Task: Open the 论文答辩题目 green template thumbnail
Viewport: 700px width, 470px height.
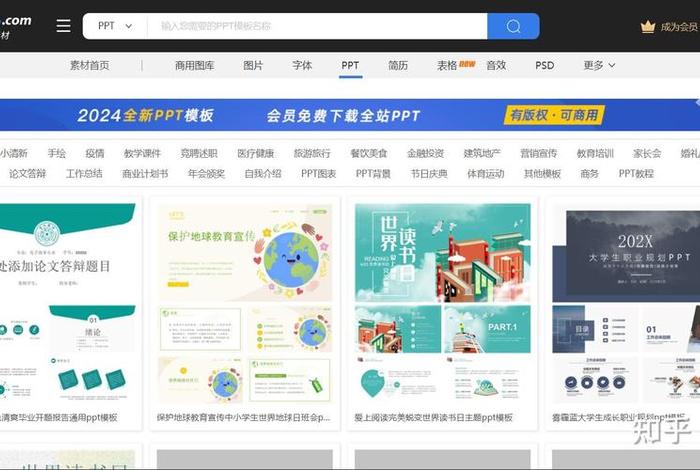Action: [68, 253]
